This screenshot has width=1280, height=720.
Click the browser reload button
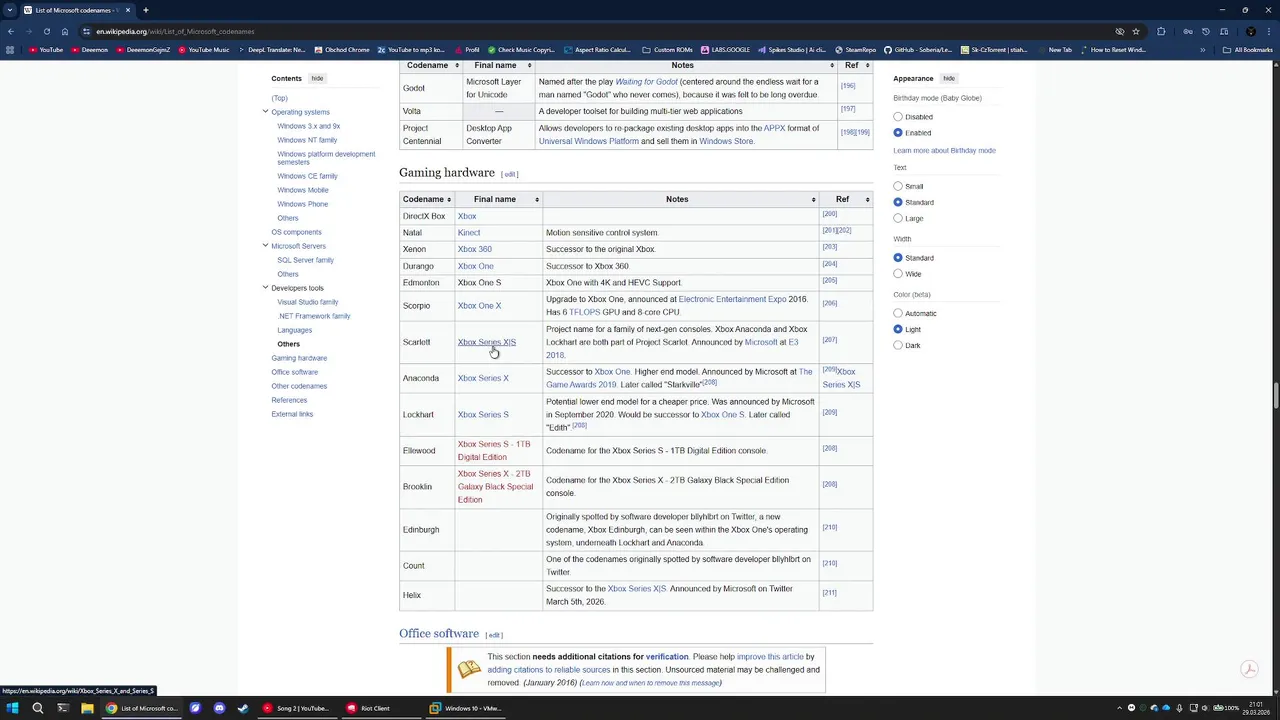point(46,31)
